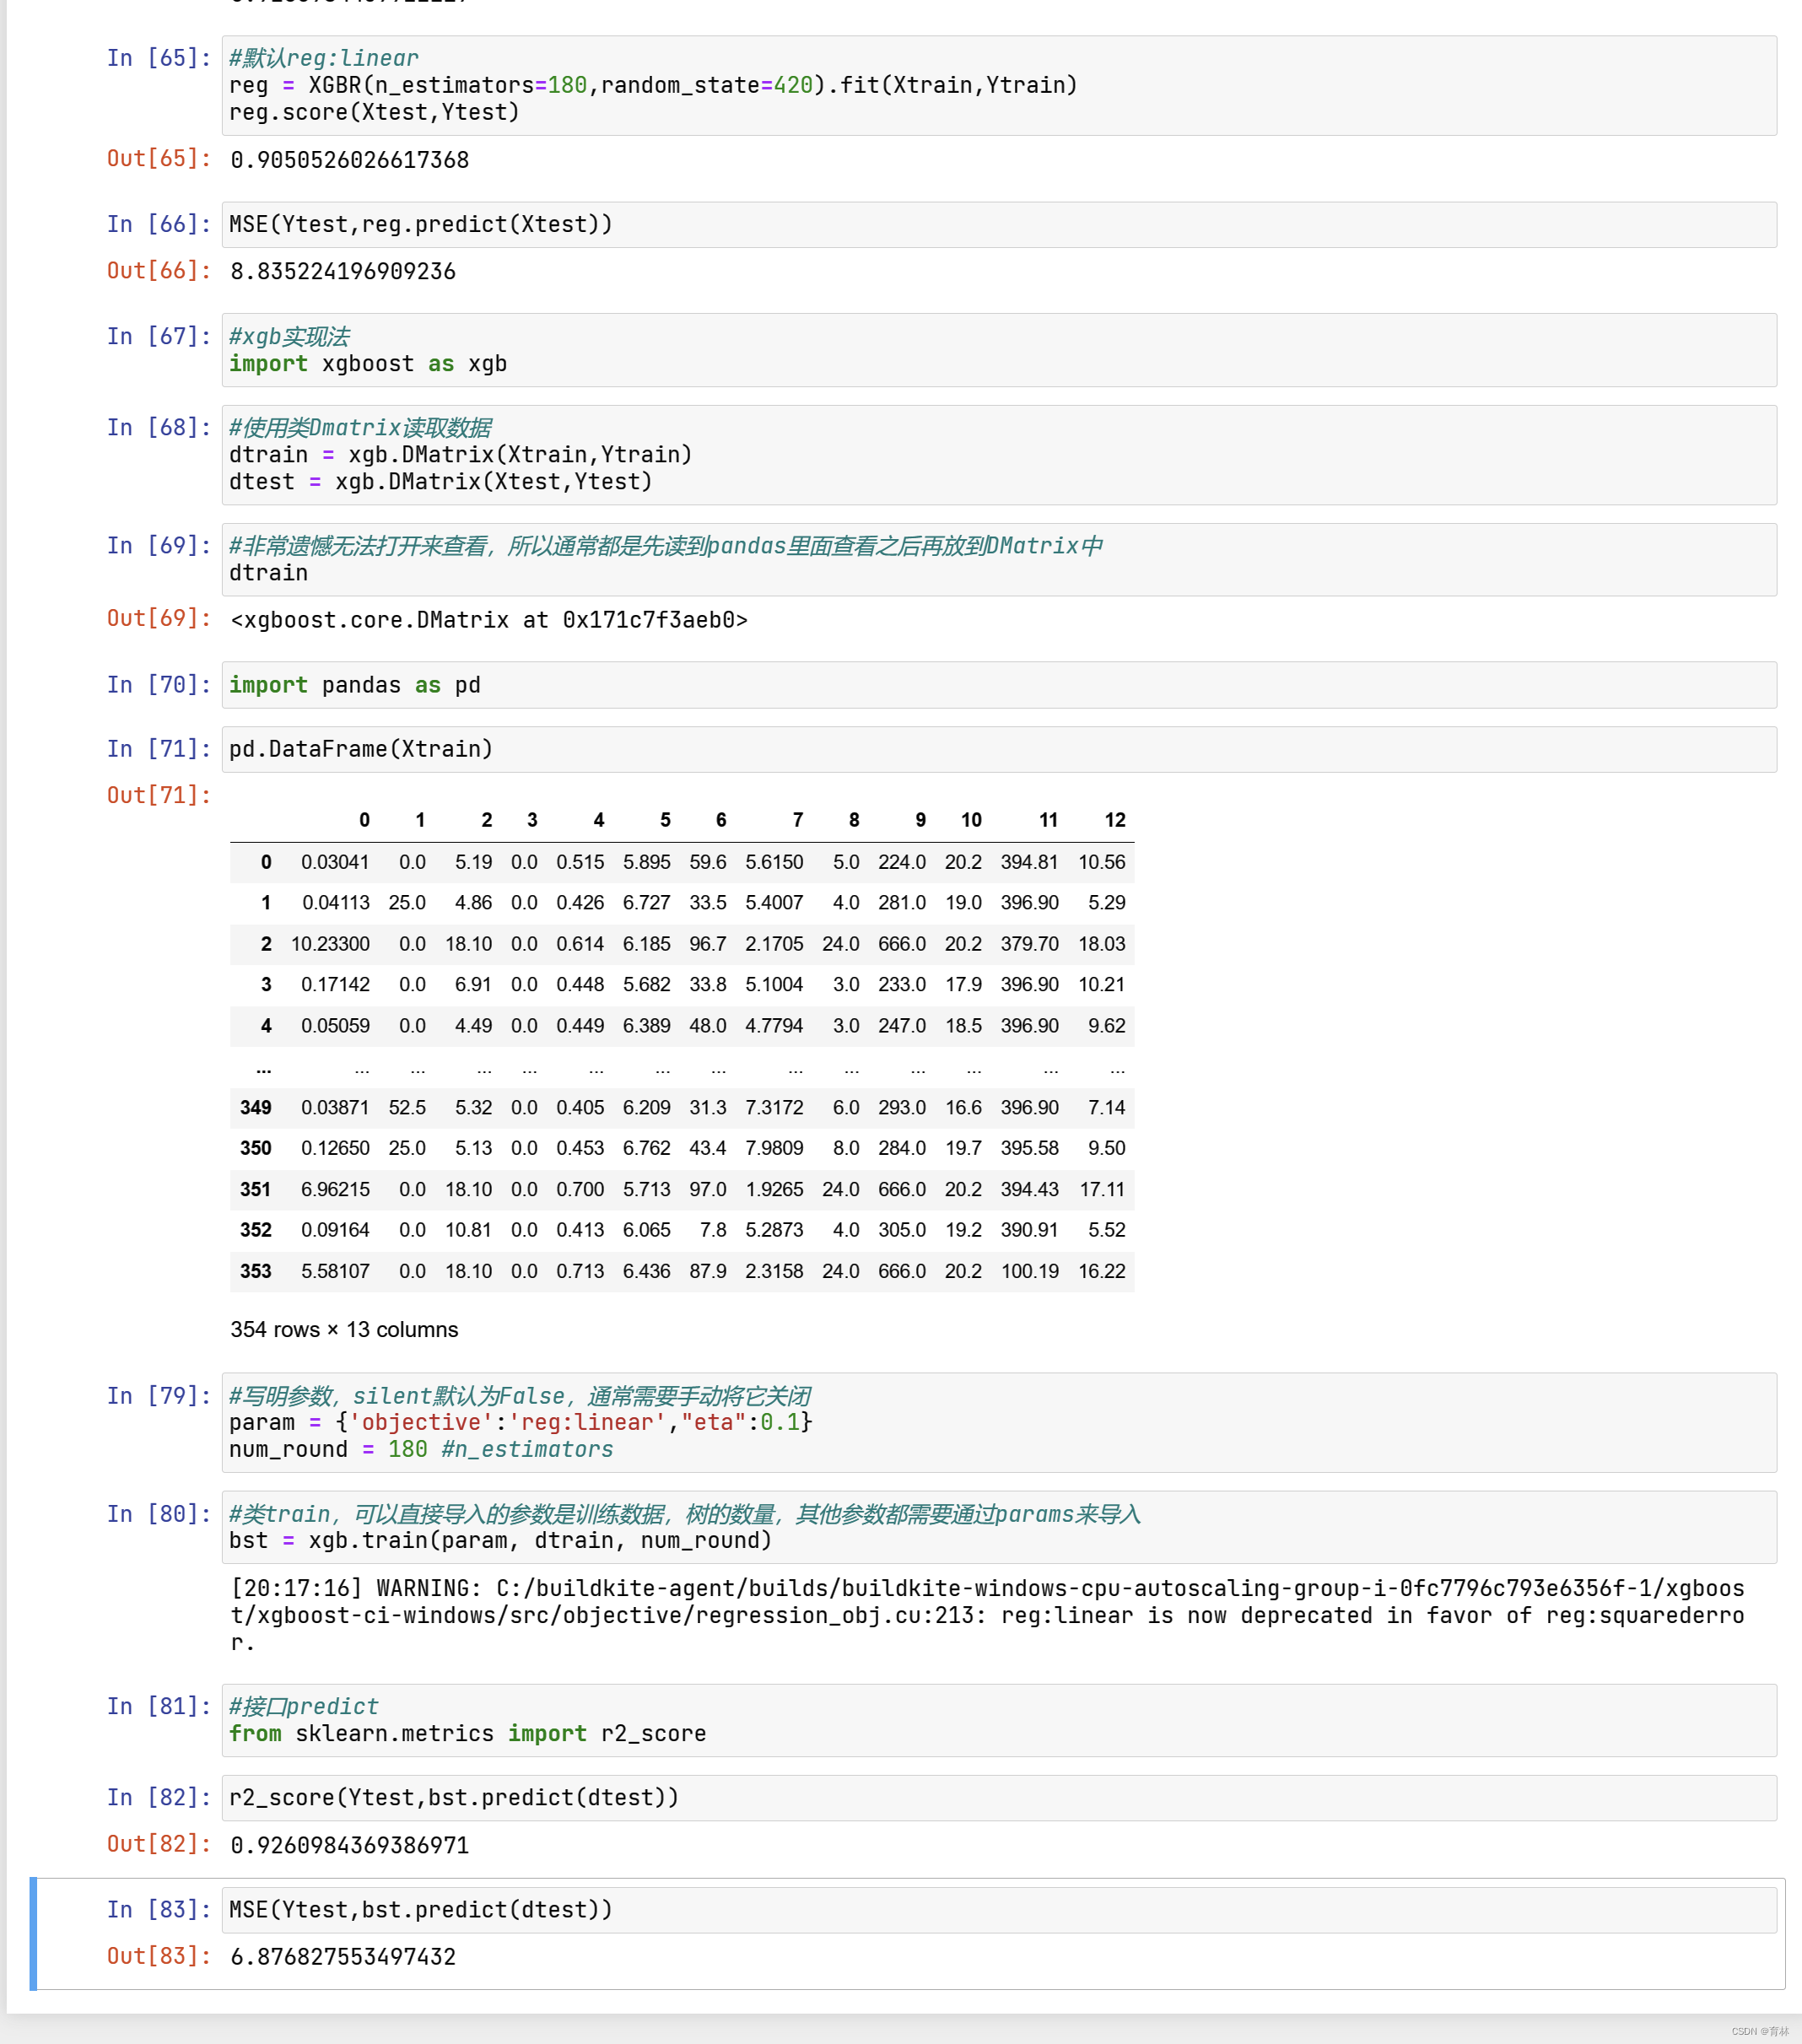Image resolution: width=1802 pixels, height=2044 pixels.
Task: Click cell value 52.5 in row 349
Action: point(407,1108)
